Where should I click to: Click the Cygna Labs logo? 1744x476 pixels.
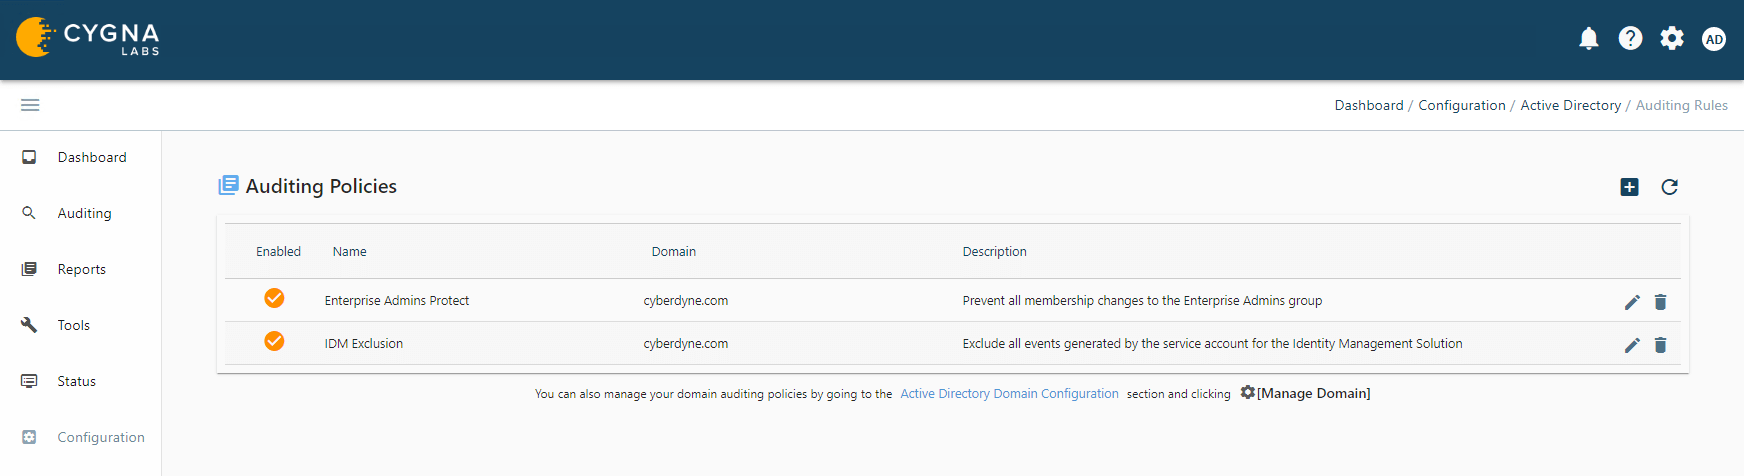pos(88,38)
